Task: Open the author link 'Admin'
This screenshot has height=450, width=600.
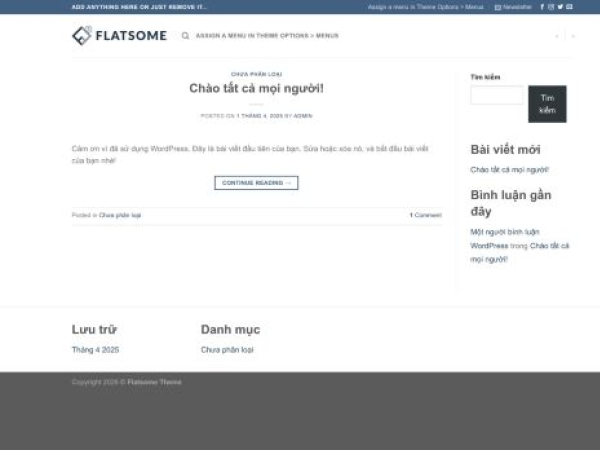Action: click(303, 116)
